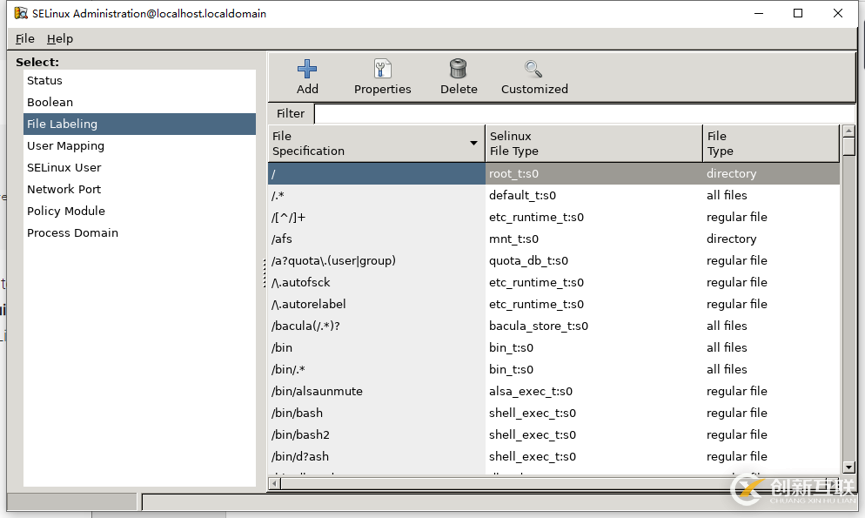This screenshot has height=518, width=865.
Task: Select User Mapping in the sidebar
Action: tap(140, 146)
